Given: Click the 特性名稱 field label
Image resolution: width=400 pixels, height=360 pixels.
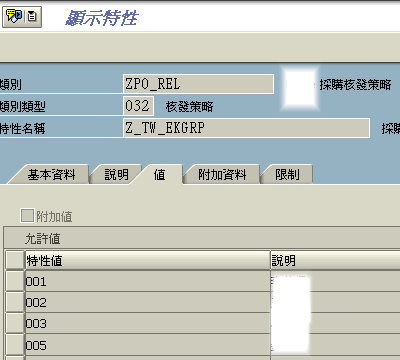Looking at the screenshot, I should [x=22, y=129].
